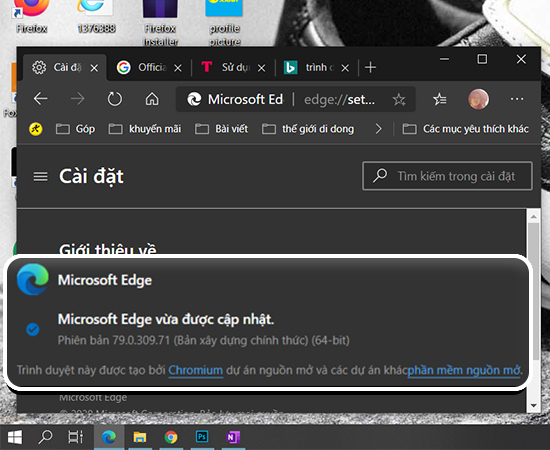Click the settings page scrollbar up arrow
This screenshot has height=450, width=550.
534,217
